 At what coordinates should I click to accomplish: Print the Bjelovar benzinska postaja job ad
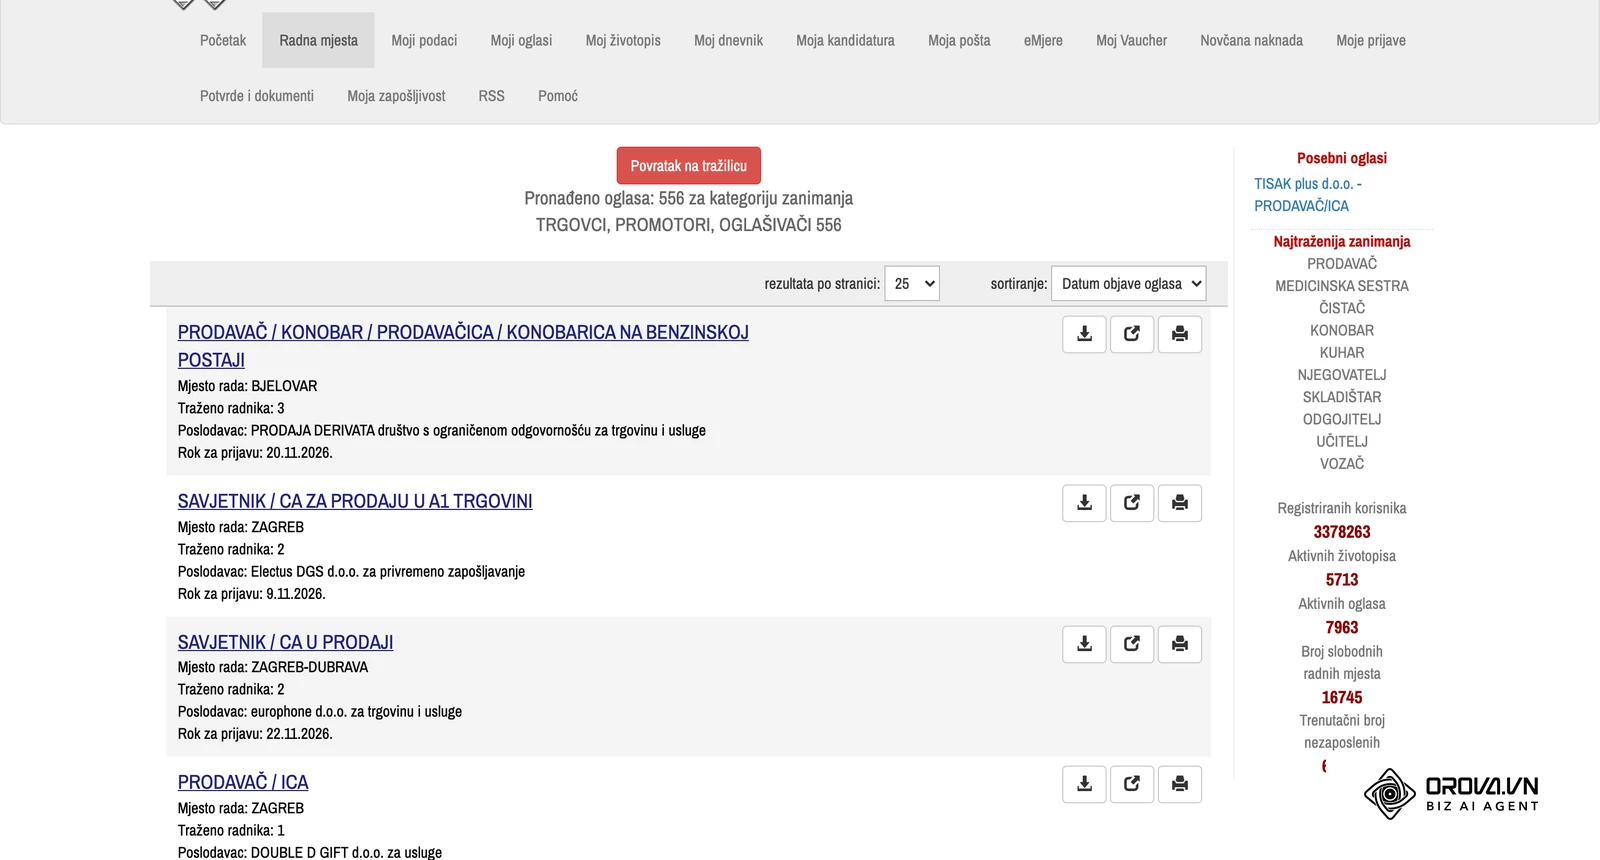coord(1180,334)
